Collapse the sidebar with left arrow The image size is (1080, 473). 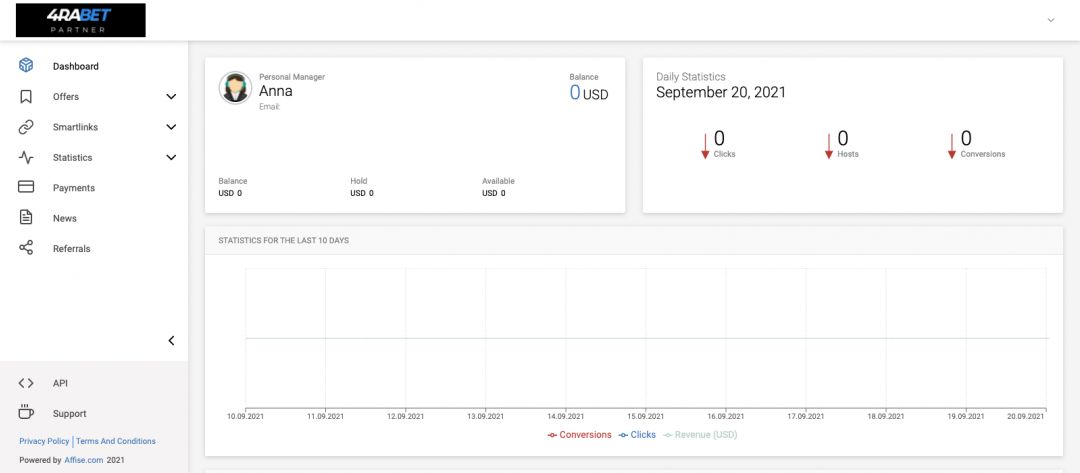(x=171, y=341)
